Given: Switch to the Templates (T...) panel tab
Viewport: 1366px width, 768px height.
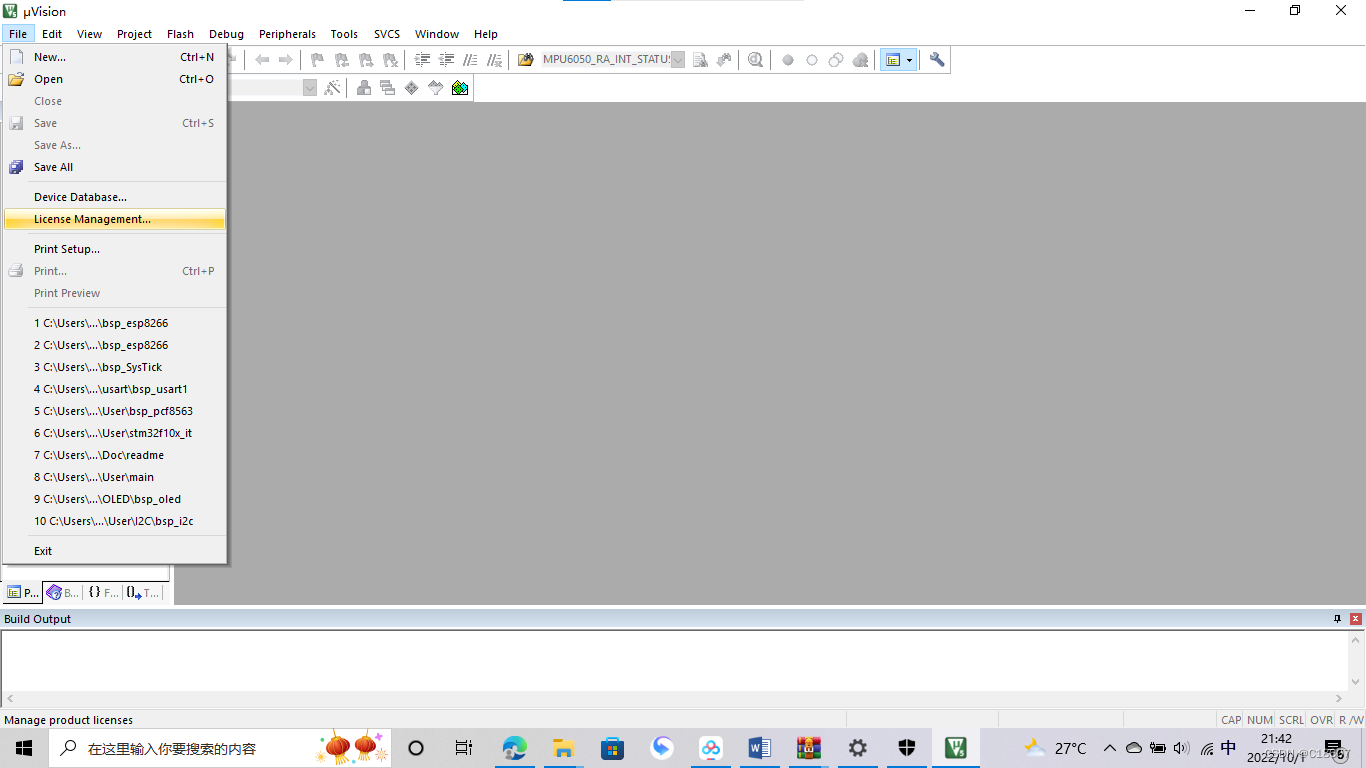Looking at the screenshot, I should pos(142,592).
